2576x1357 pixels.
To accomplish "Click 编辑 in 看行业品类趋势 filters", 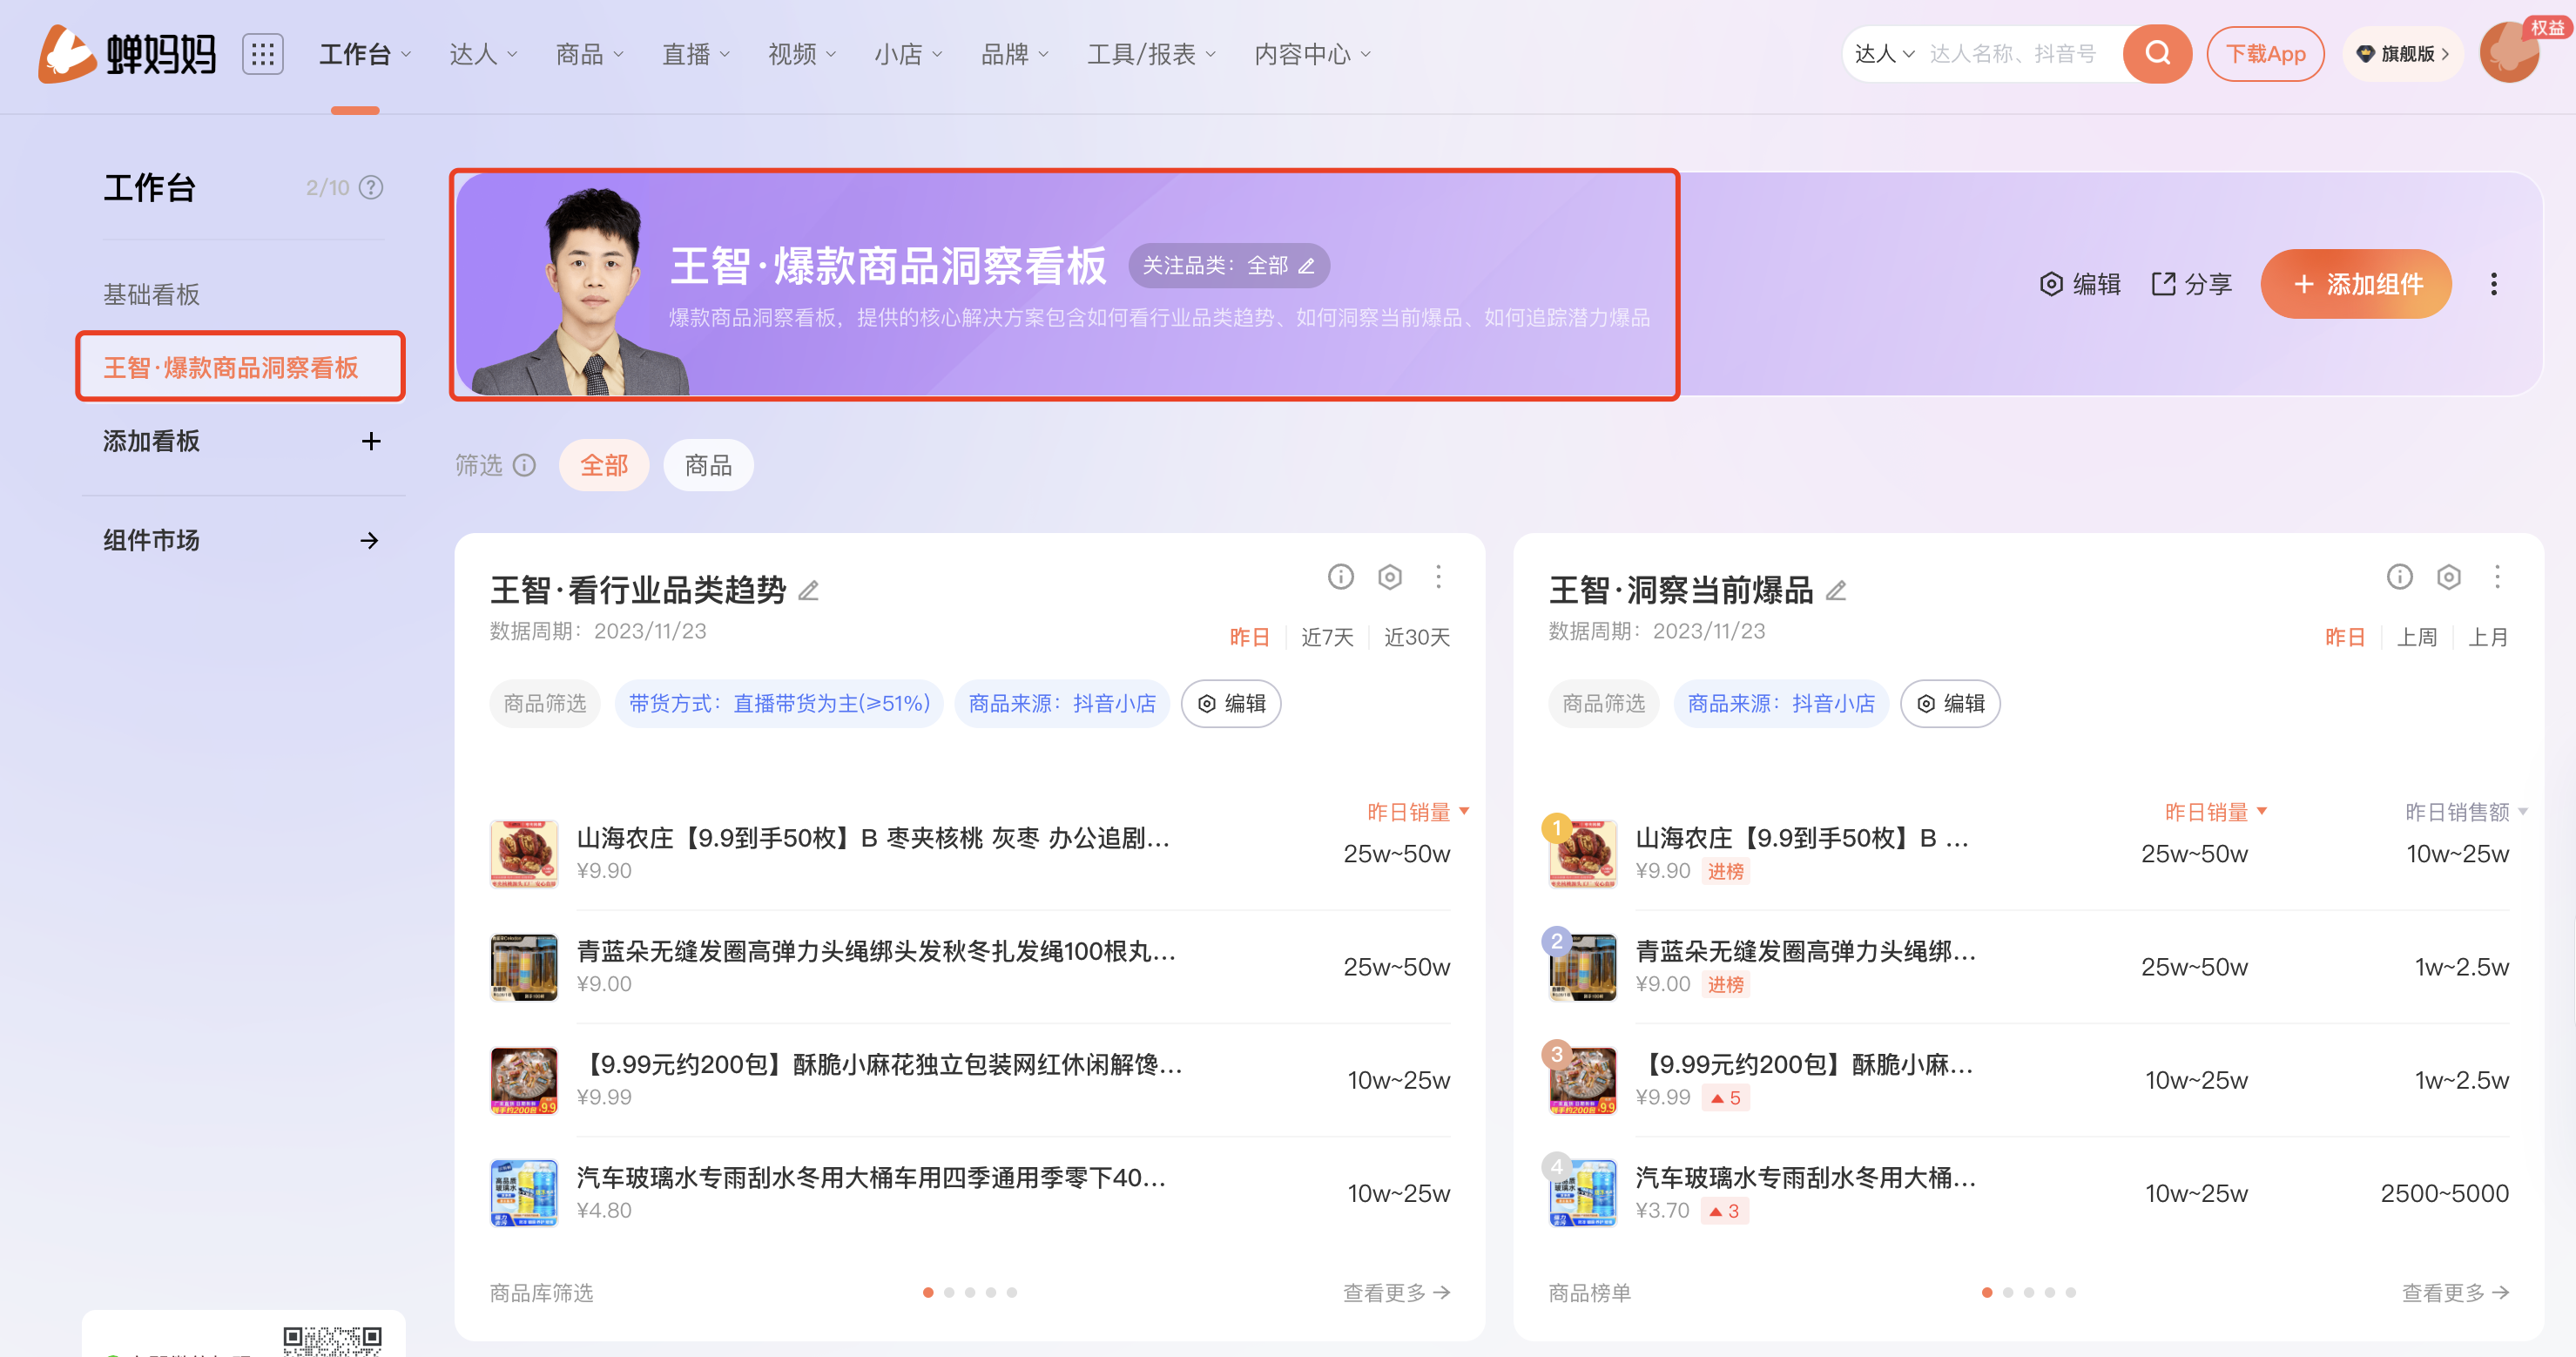I will coord(1231,704).
